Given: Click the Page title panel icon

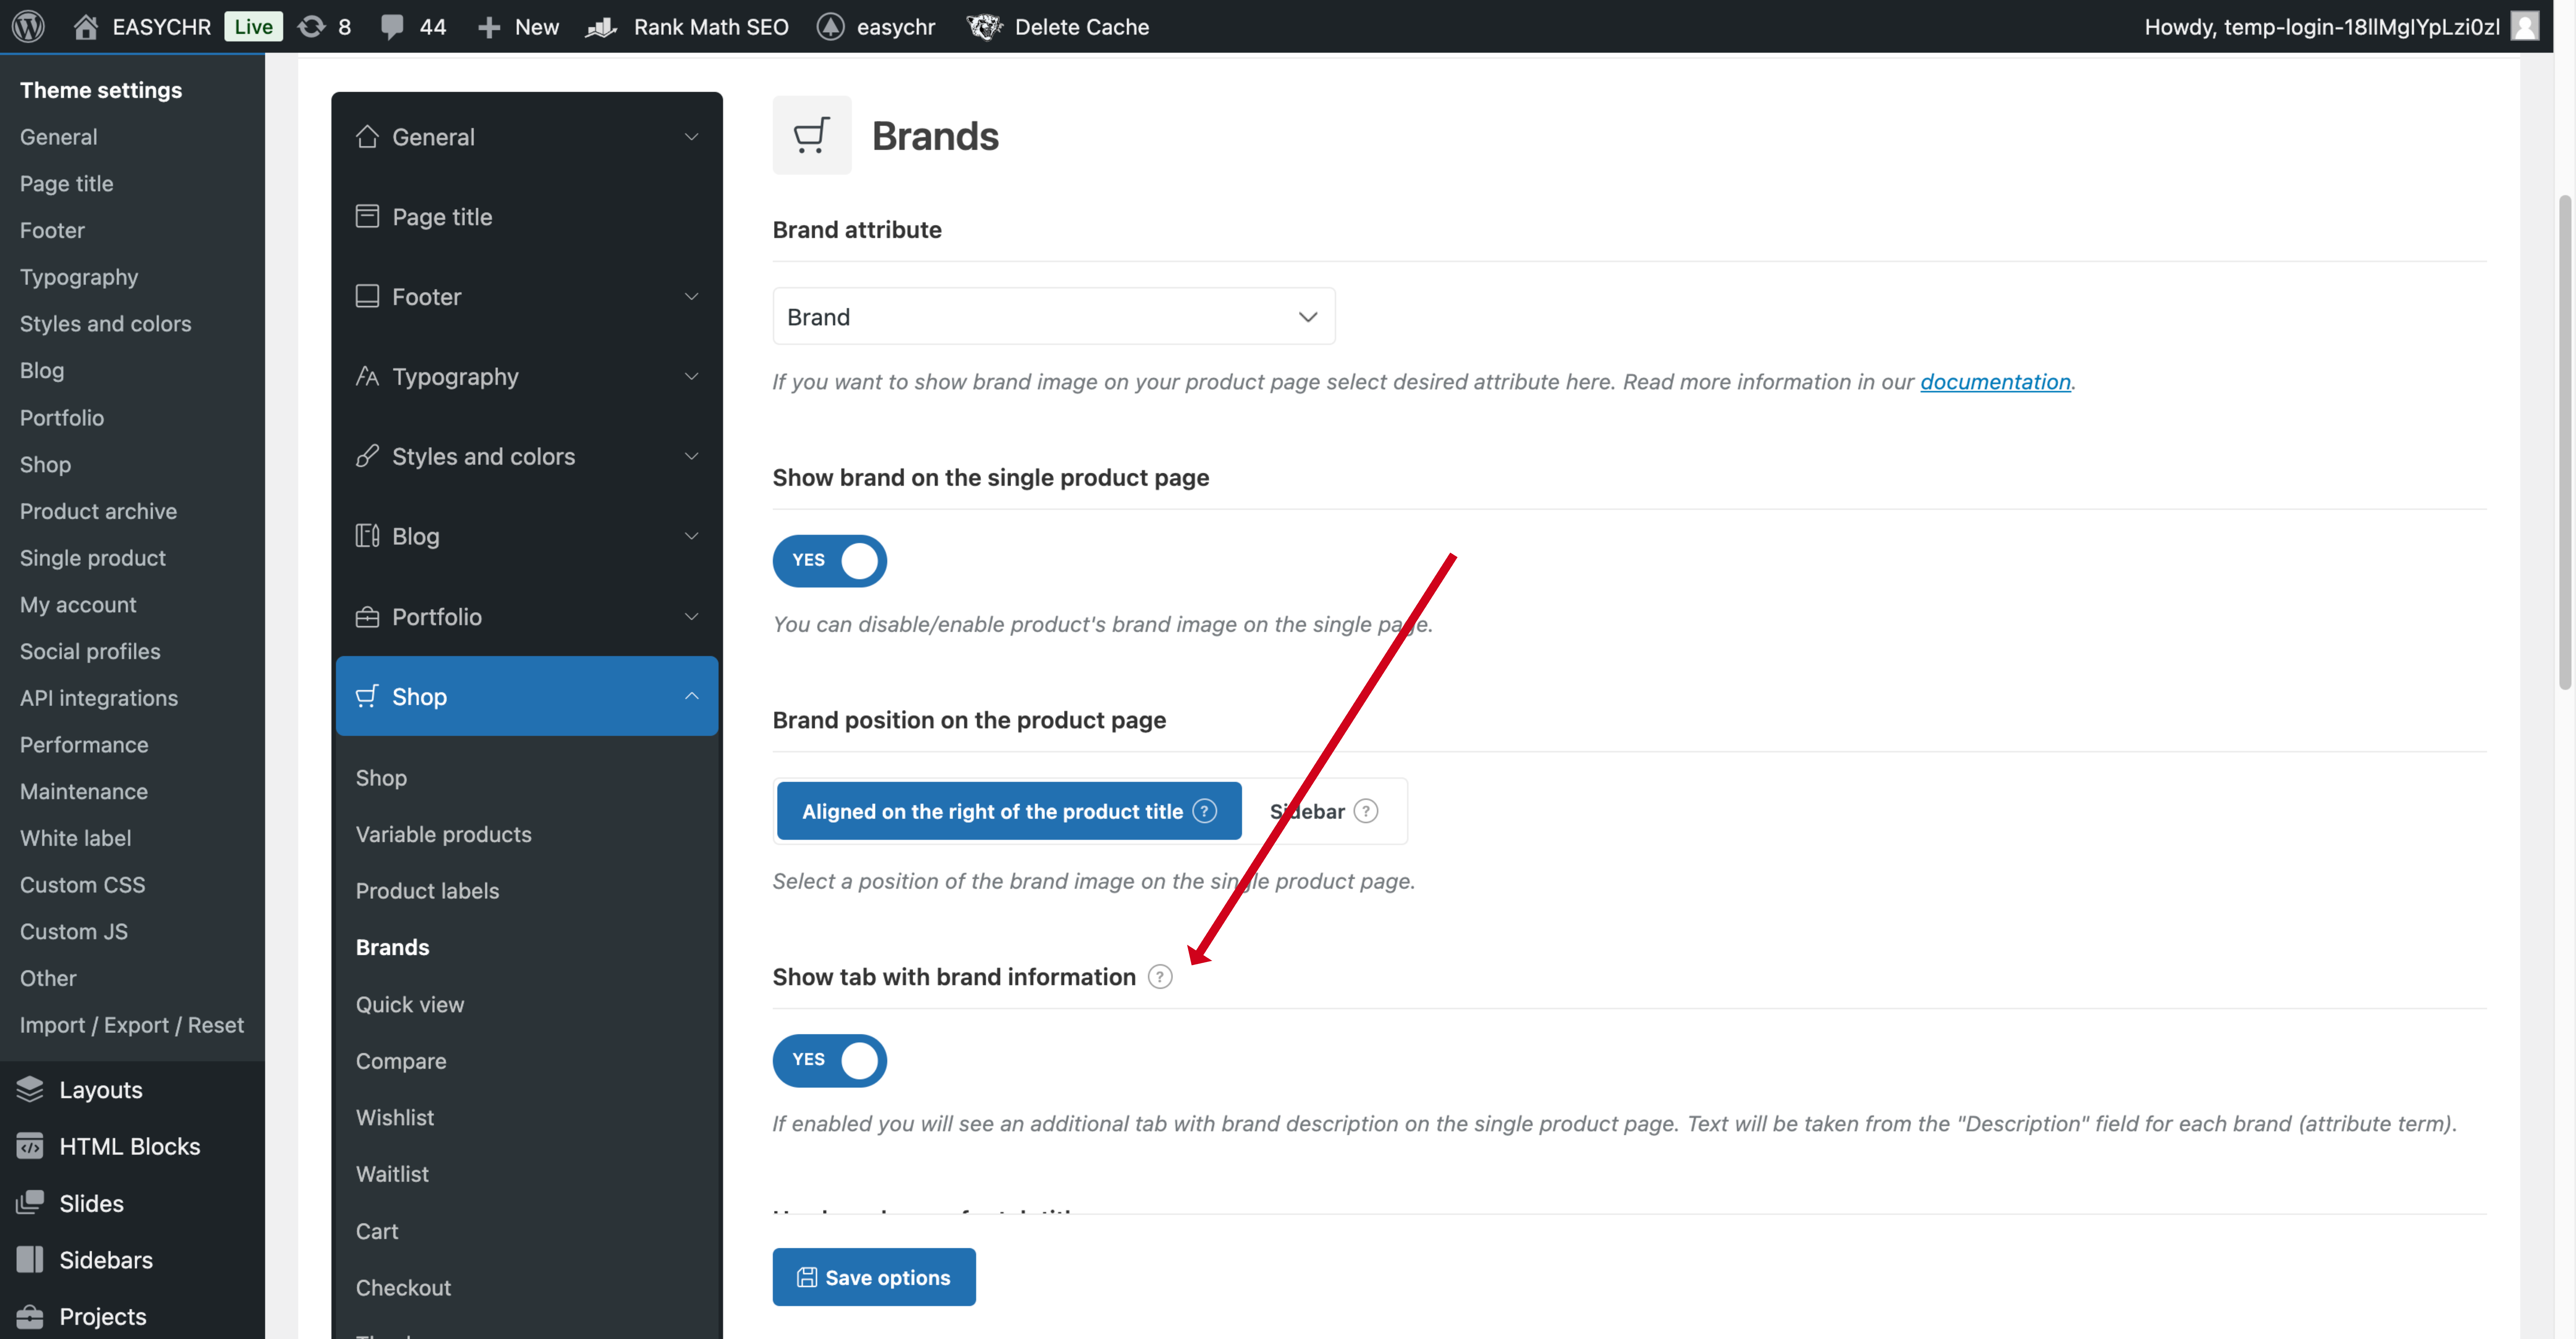Looking at the screenshot, I should click(x=367, y=216).
